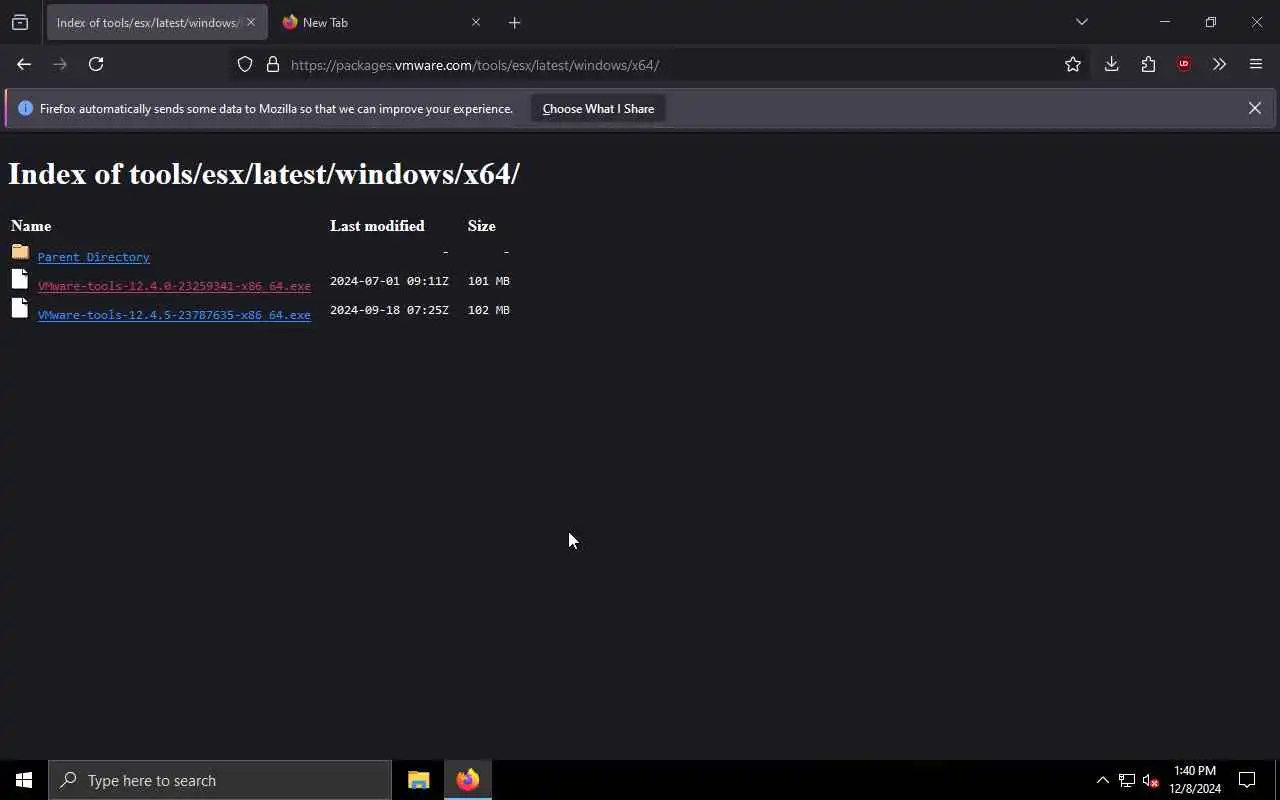Open the muted volume tray icon

coord(1150,780)
